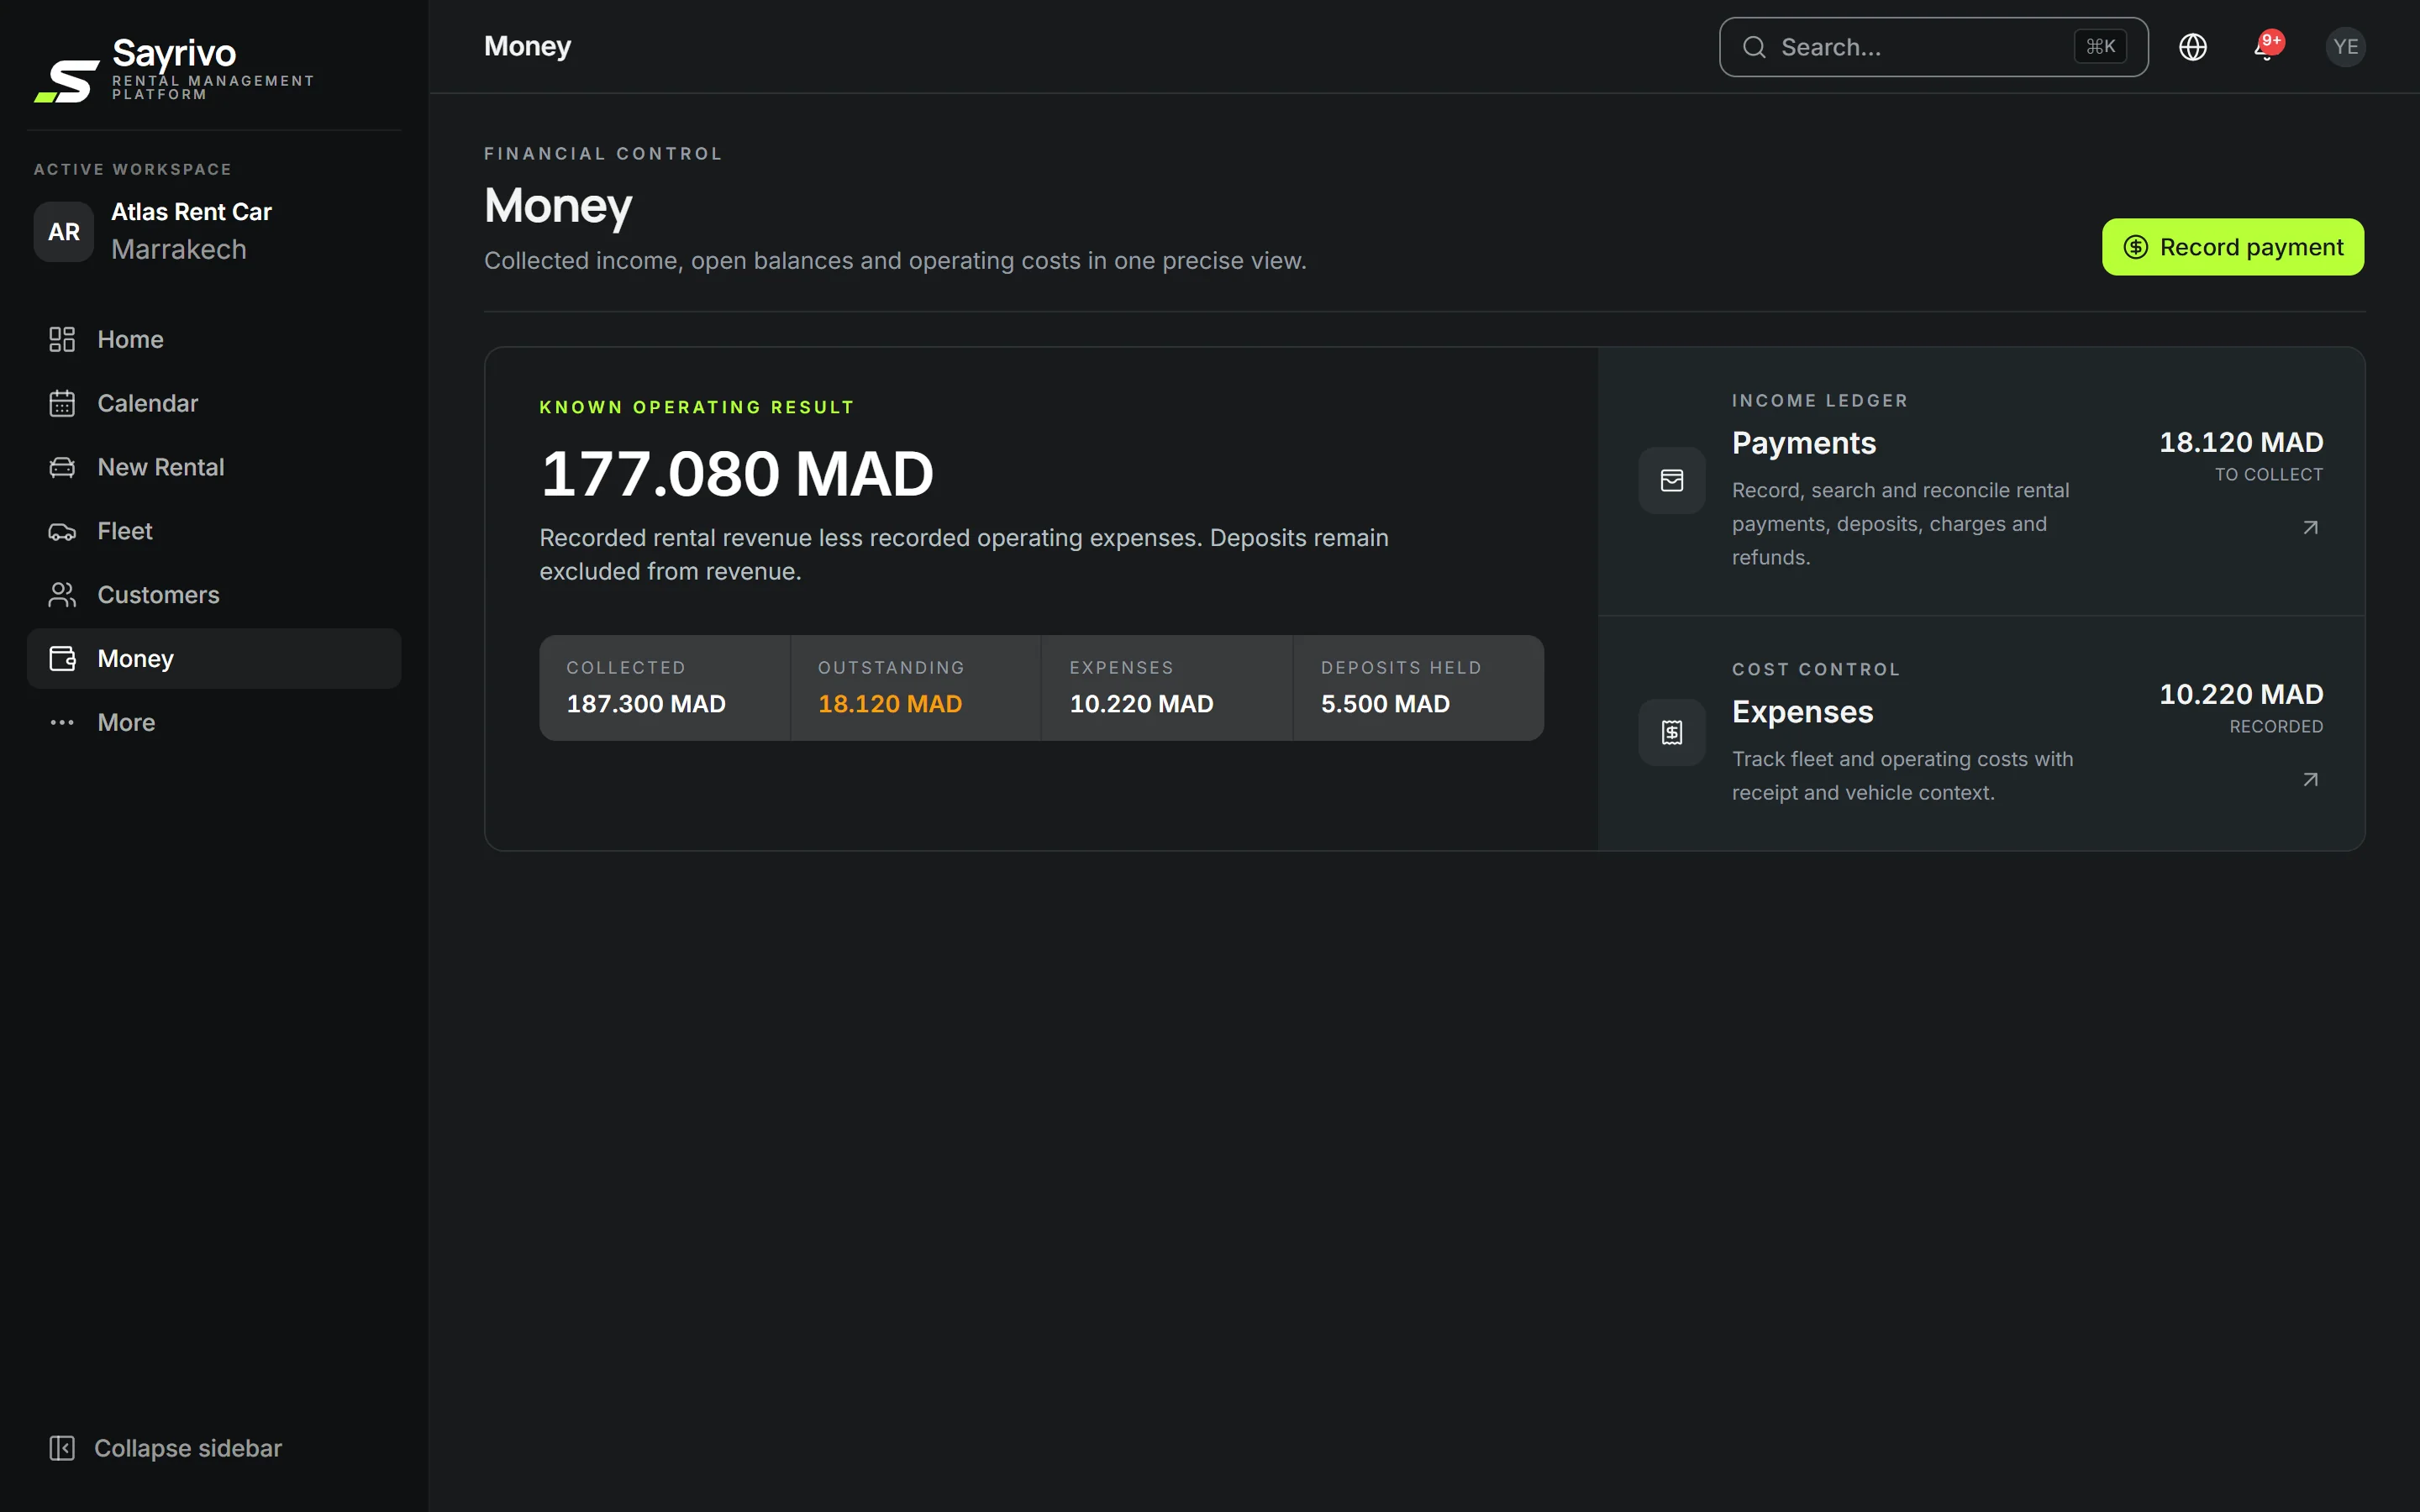Viewport: 2420px width, 1512px height.
Task: Open Customers from the sidebar menu
Action: (x=214, y=595)
